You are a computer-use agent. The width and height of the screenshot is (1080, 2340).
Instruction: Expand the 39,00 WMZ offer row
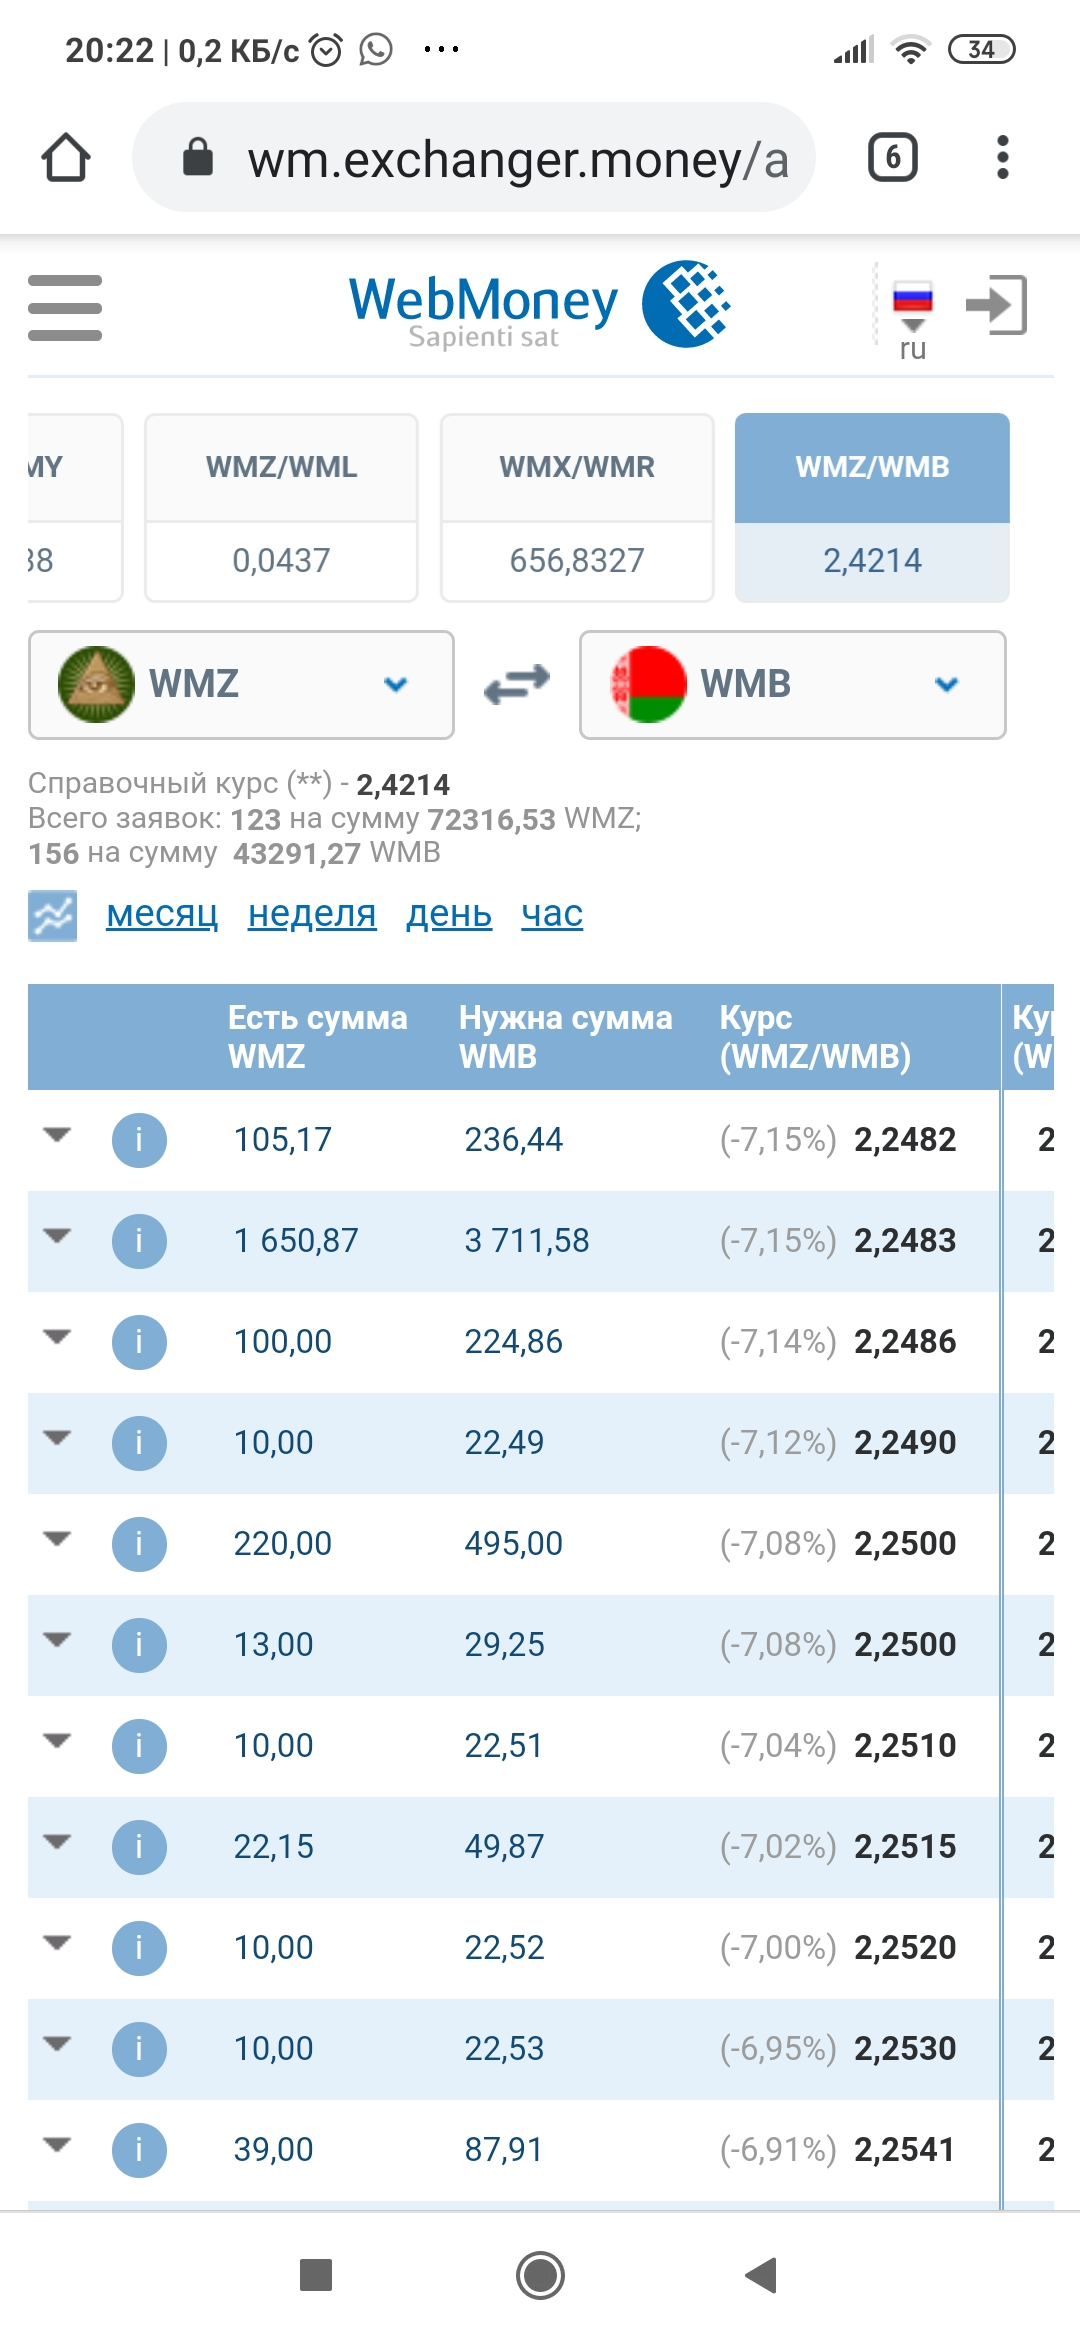point(58,2145)
